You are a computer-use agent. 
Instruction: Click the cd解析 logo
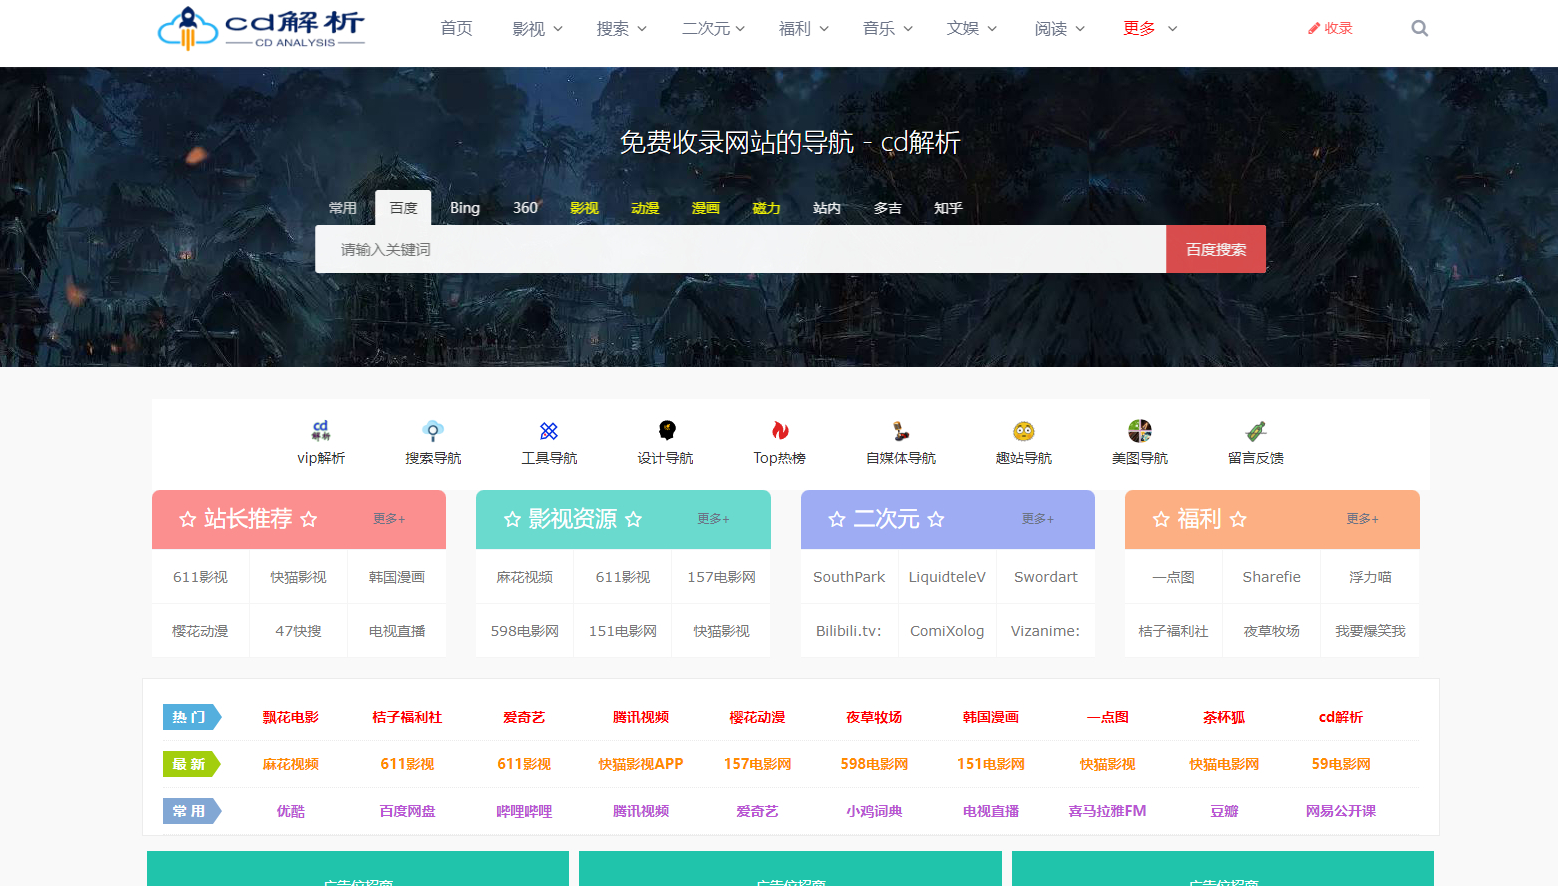click(x=262, y=28)
